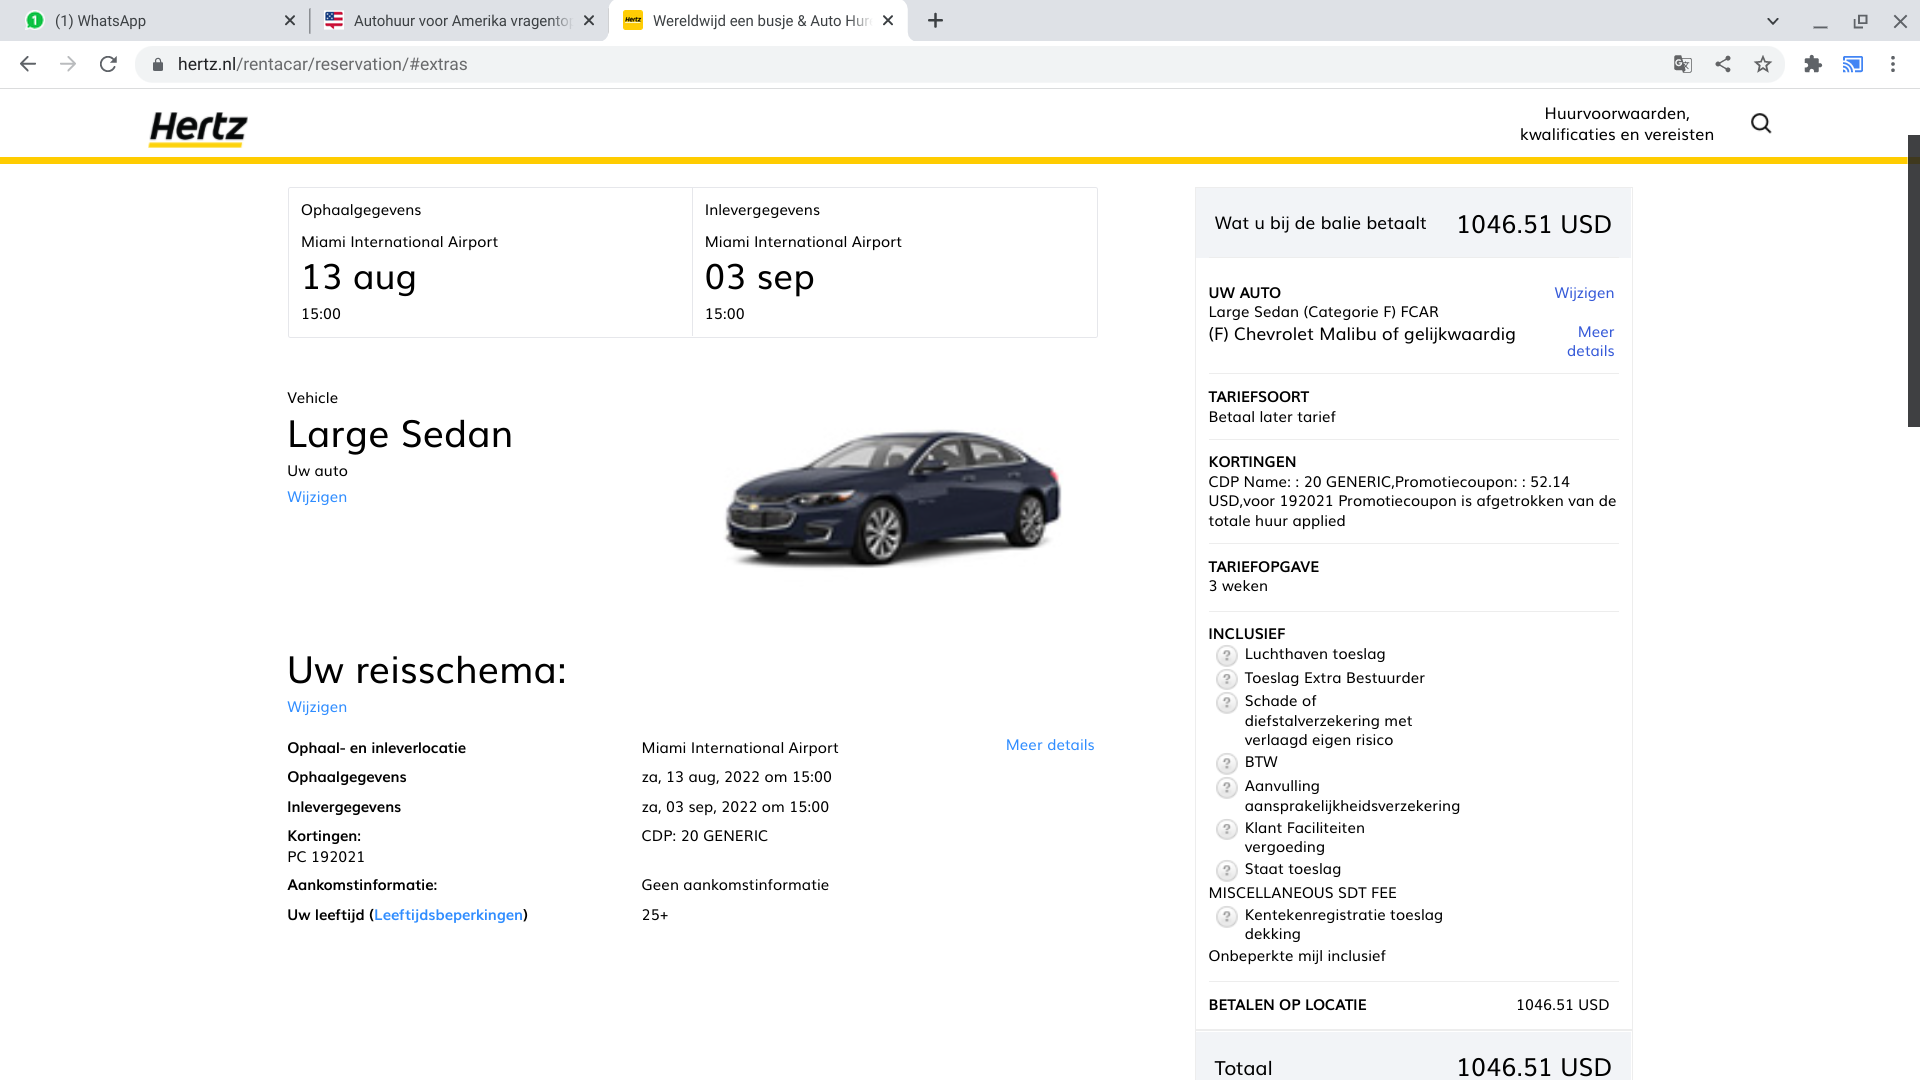The height and width of the screenshot is (1080, 1920).
Task: Expand the tab search chevron
Action: click(x=1772, y=21)
